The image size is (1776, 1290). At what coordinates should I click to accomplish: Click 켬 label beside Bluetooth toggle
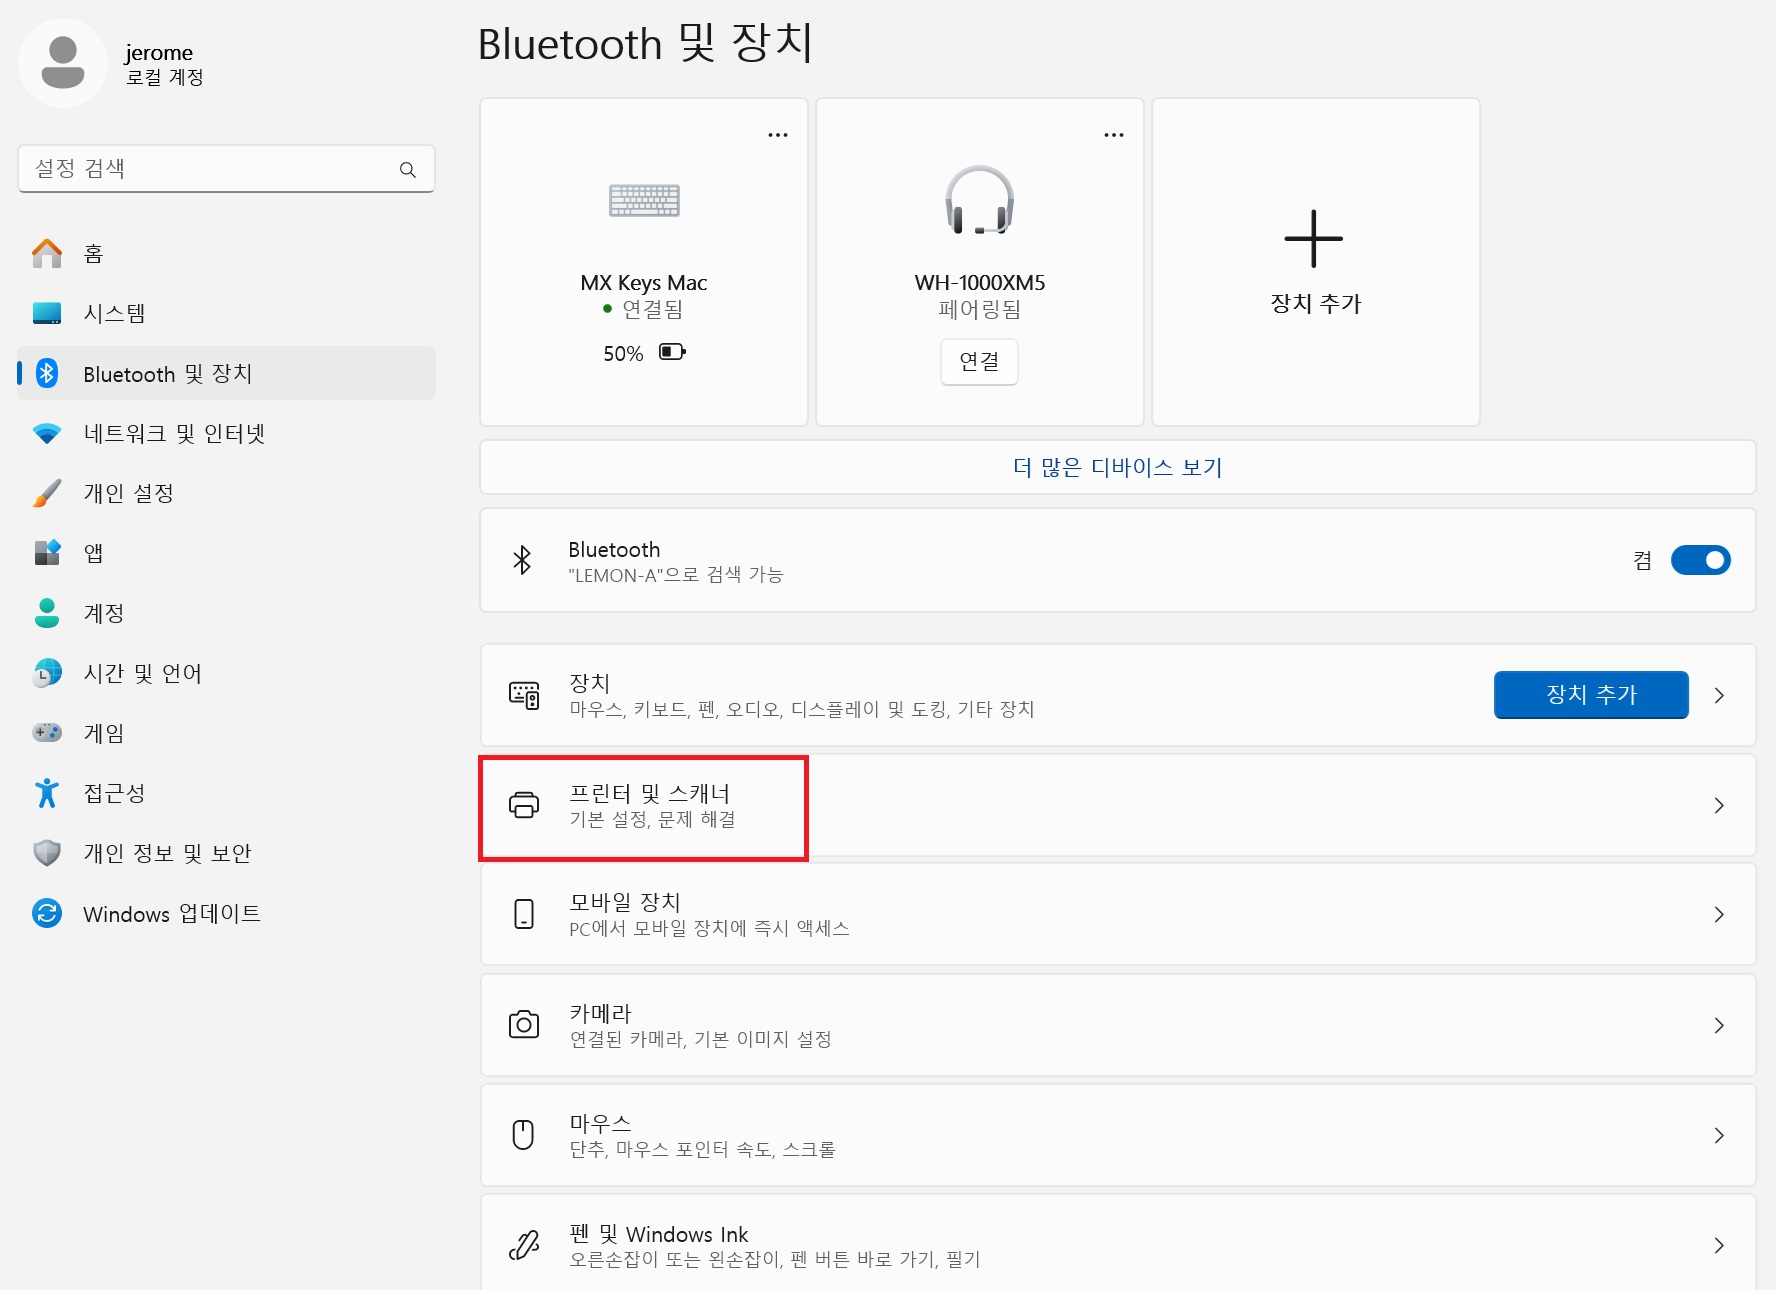[1642, 560]
